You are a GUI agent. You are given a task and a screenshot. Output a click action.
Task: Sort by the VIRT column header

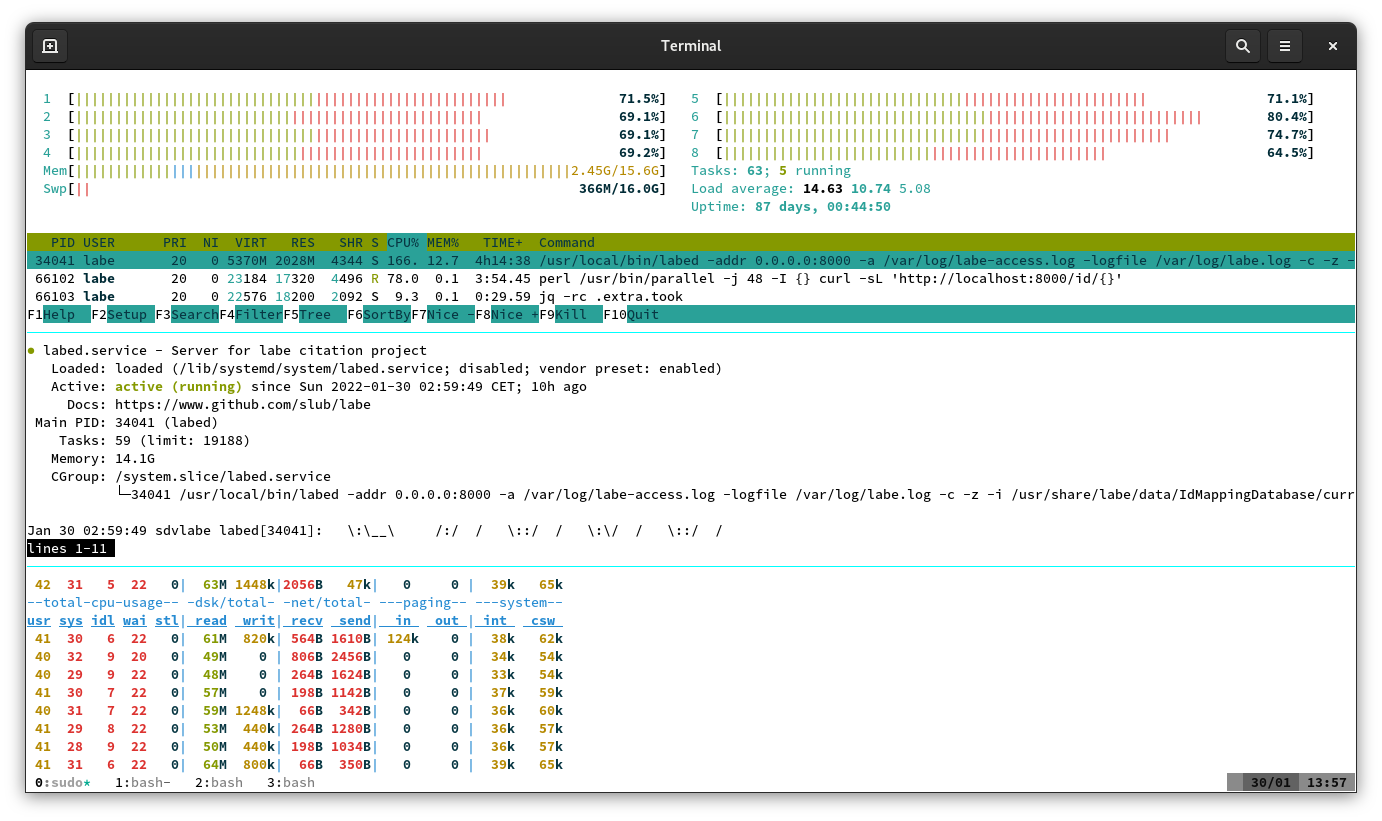pos(251,243)
